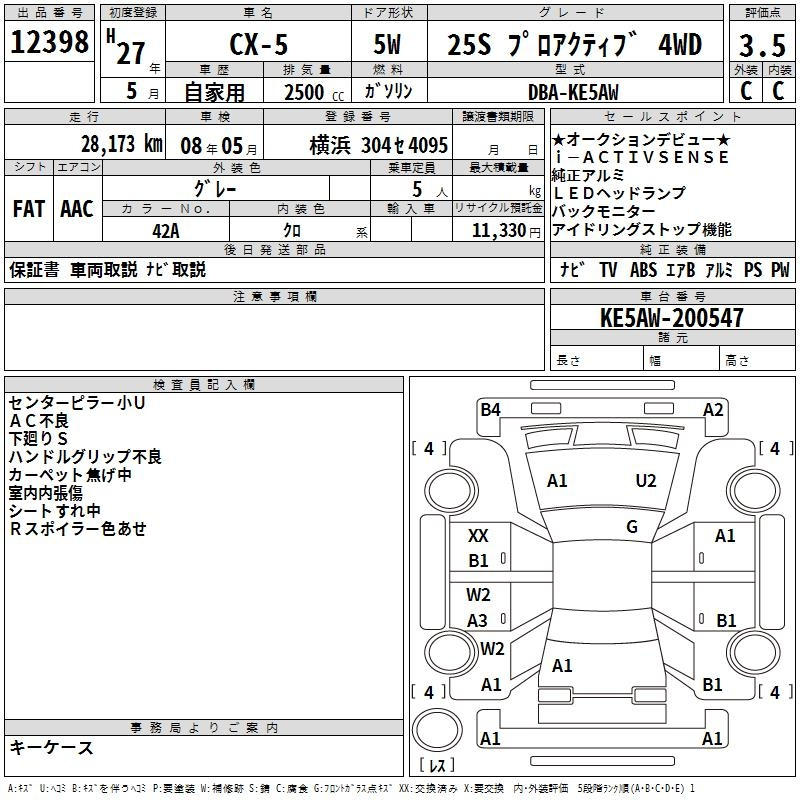This screenshot has width=800, height=800.
Task: Click the PW genuine equipment item
Action: click(x=780, y=269)
